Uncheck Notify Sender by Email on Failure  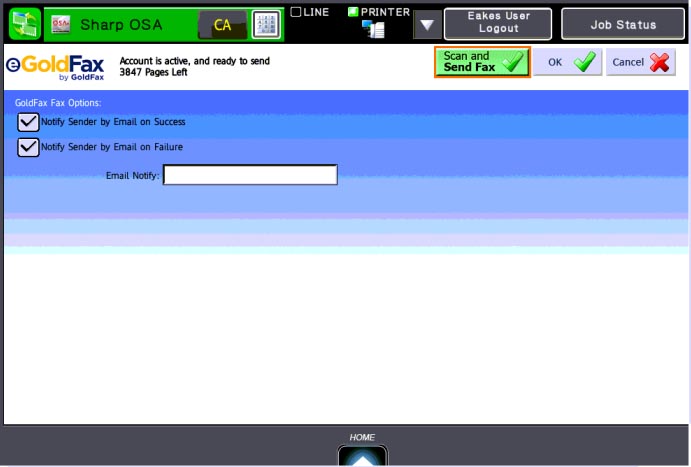point(28,147)
